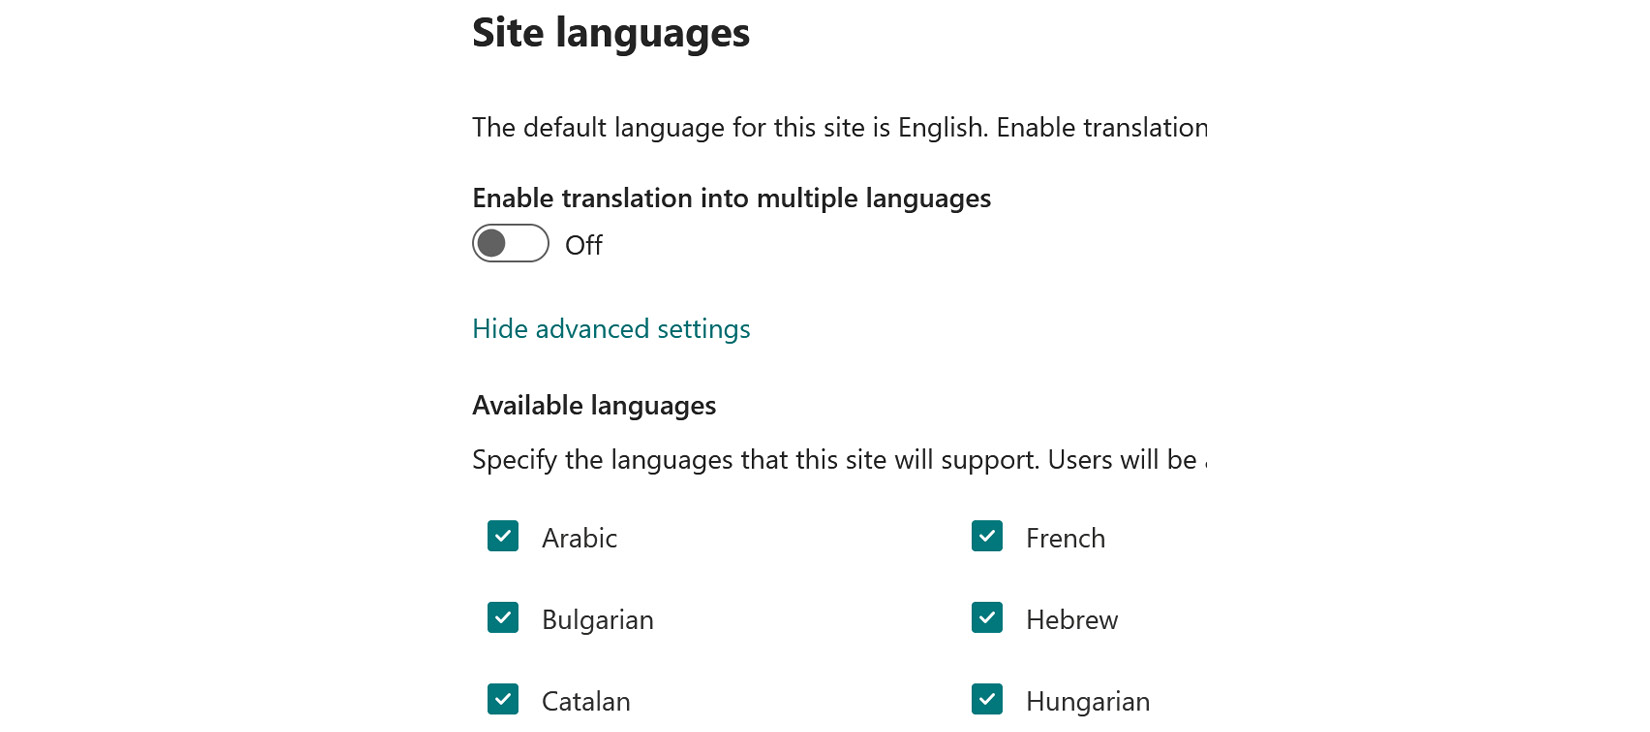Click the Catalan language name
1650x732 pixels.
coord(585,701)
